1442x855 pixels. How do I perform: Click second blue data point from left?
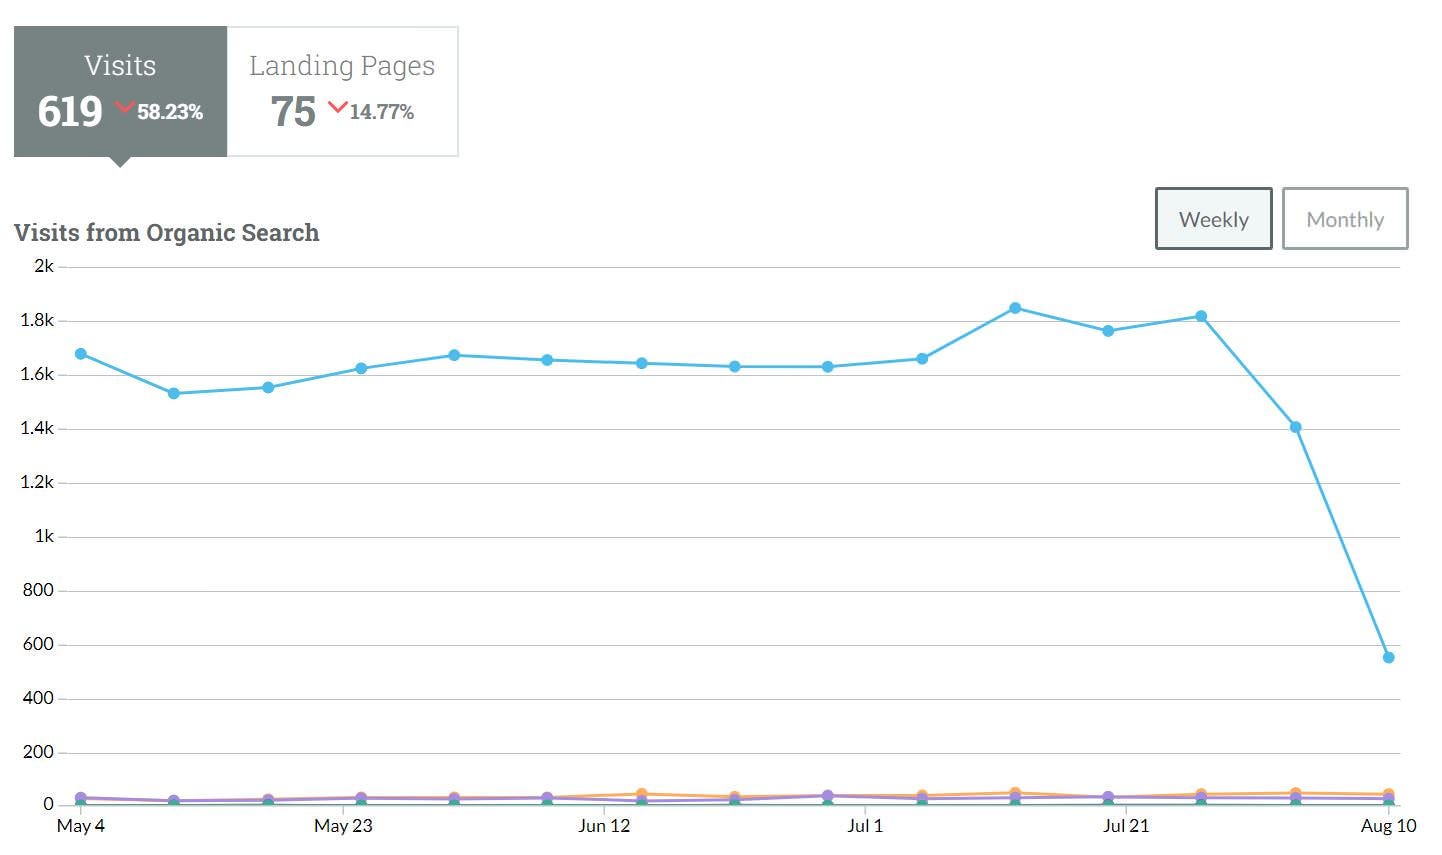click(x=174, y=393)
